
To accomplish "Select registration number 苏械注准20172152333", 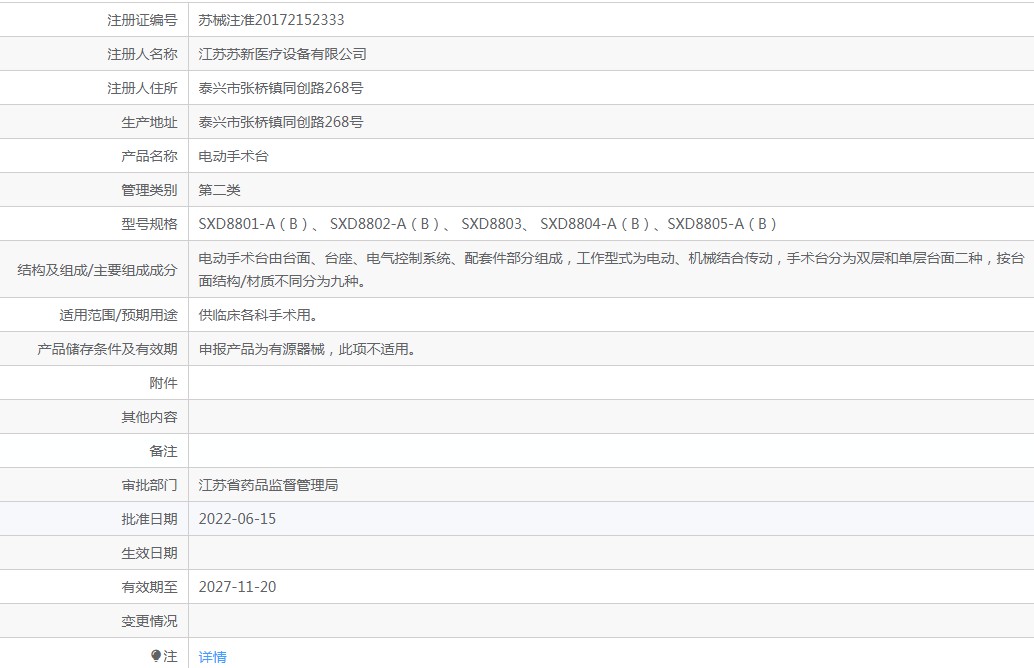I will [271, 20].
